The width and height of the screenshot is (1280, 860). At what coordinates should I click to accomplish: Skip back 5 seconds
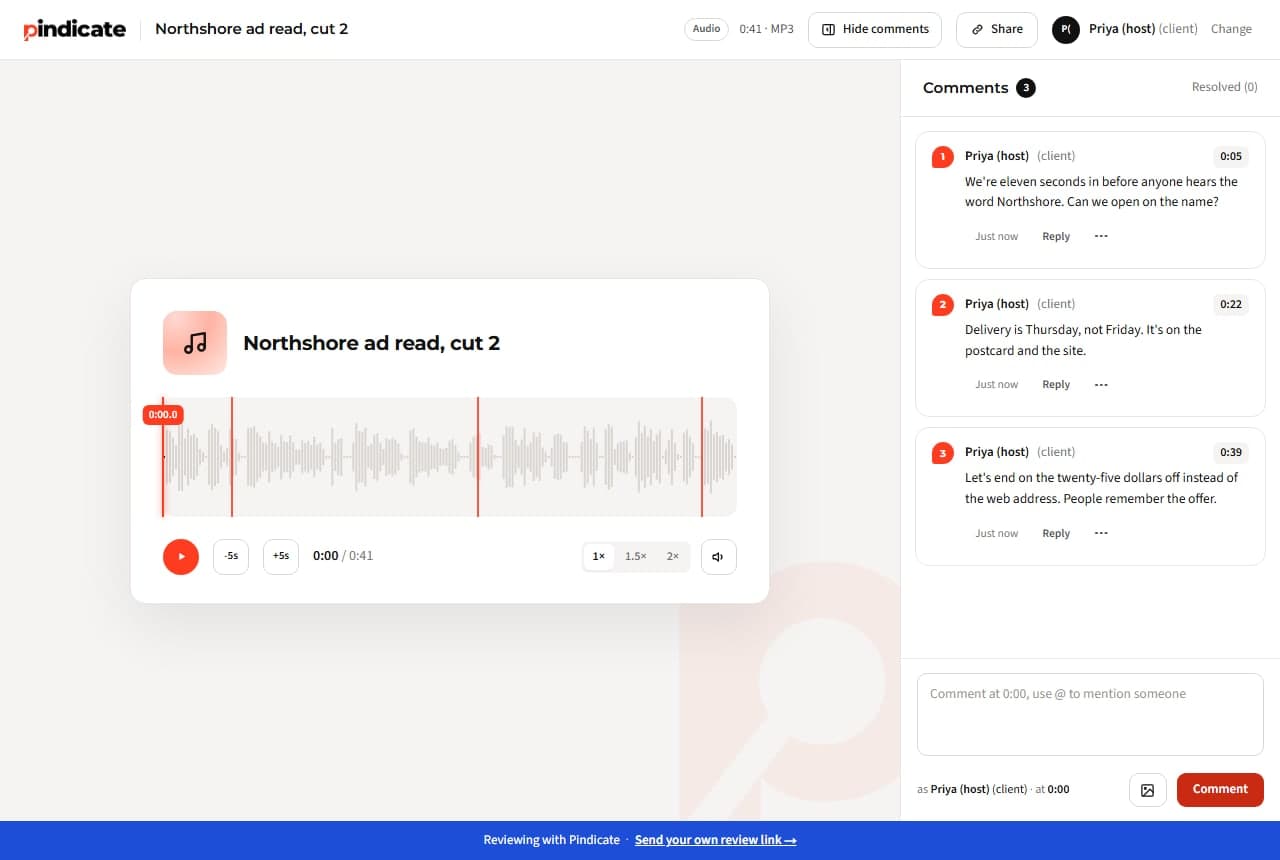pos(231,556)
